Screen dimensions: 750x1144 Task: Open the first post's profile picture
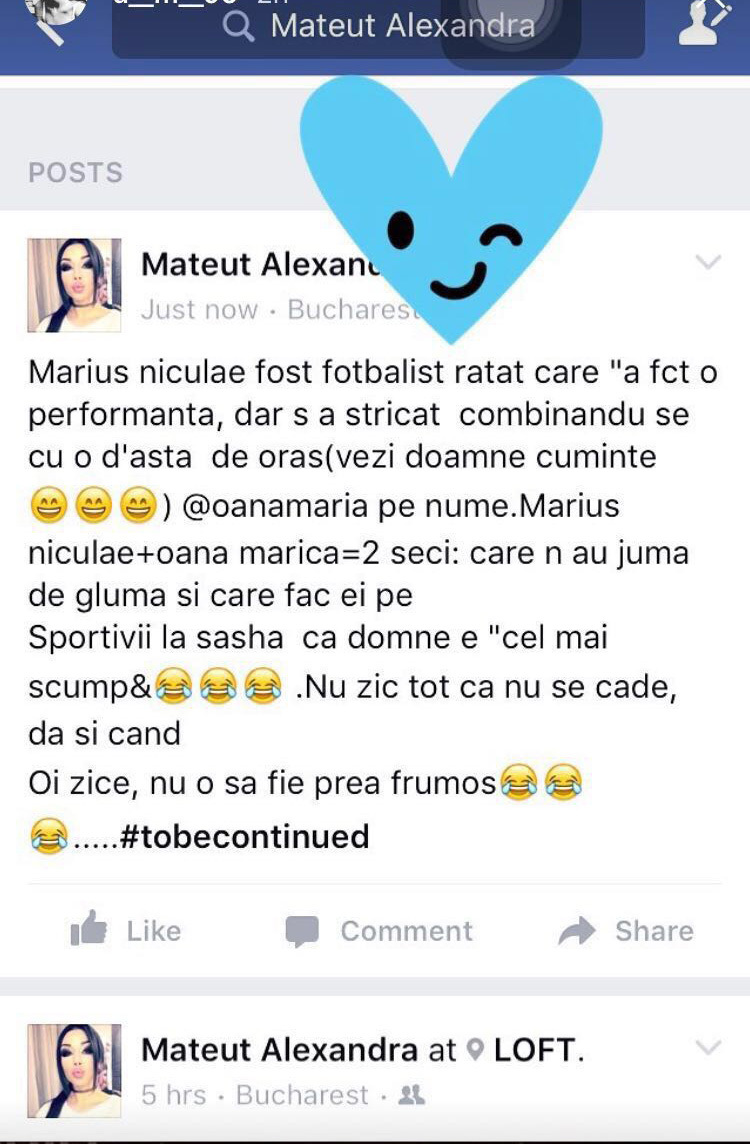click(x=74, y=285)
